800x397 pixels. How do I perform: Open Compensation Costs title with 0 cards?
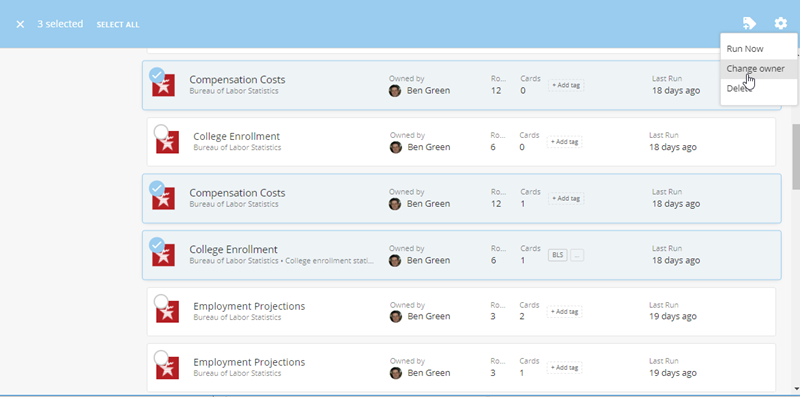[237, 80]
